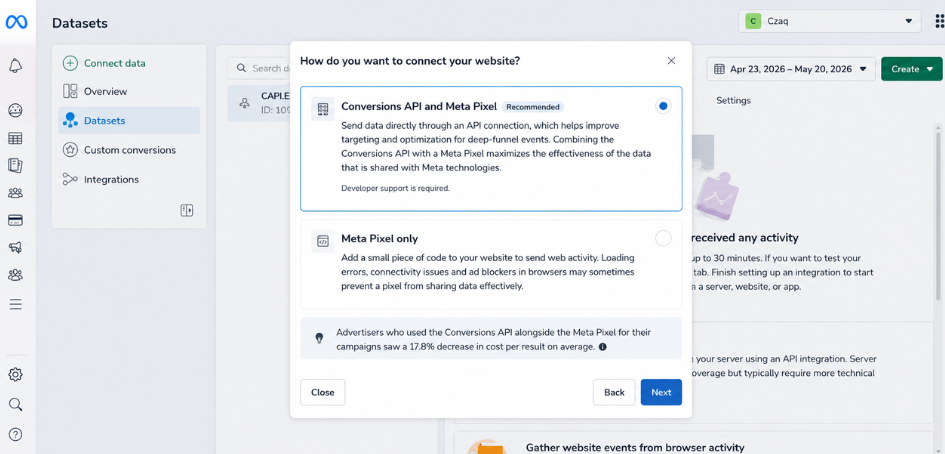Select the CAPLE dataset row
This screenshot has width=945, height=454.
coord(259,103)
